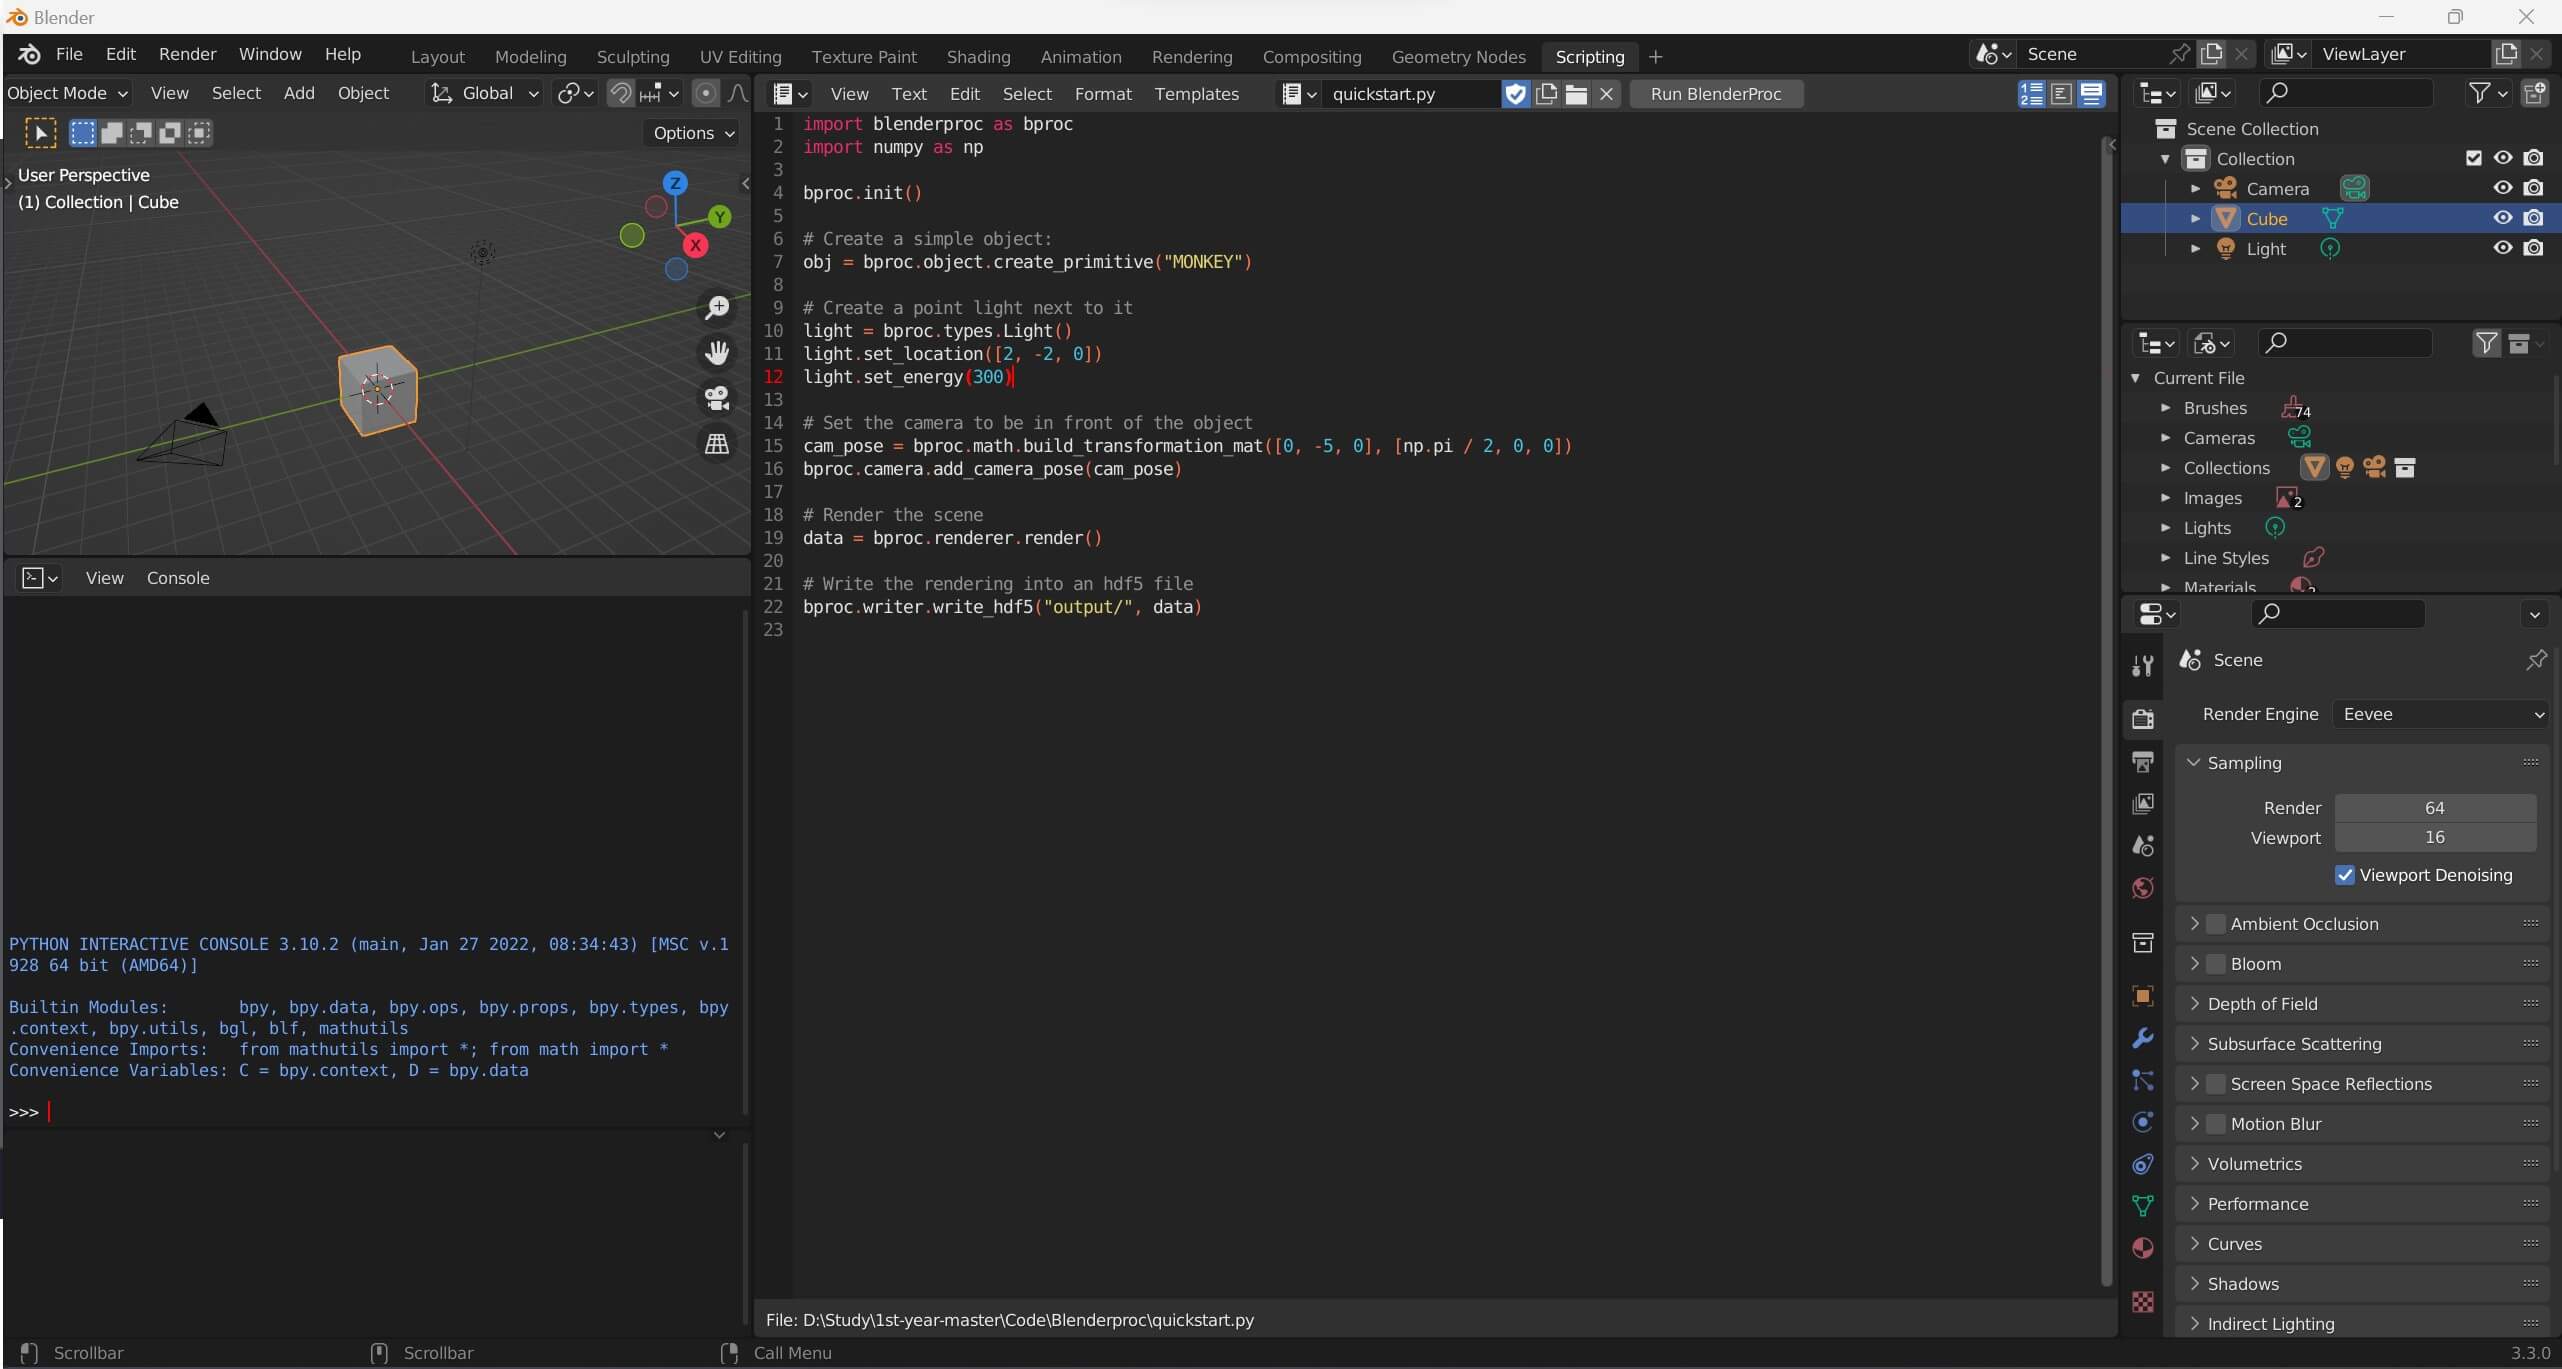
Task: Open the View Layer properties tab icon
Action: [x=2142, y=804]
